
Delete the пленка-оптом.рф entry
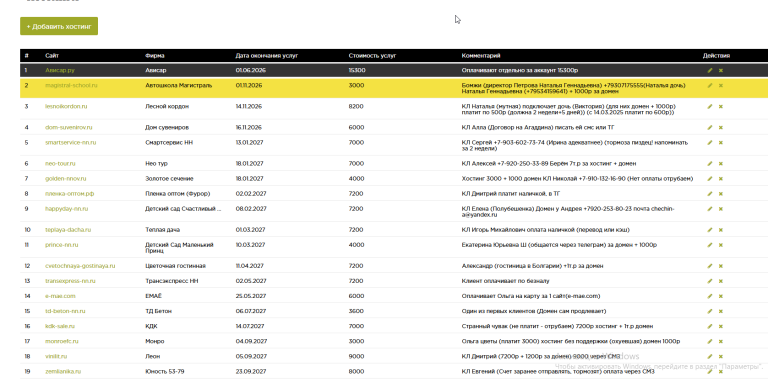tap(720, 194)
